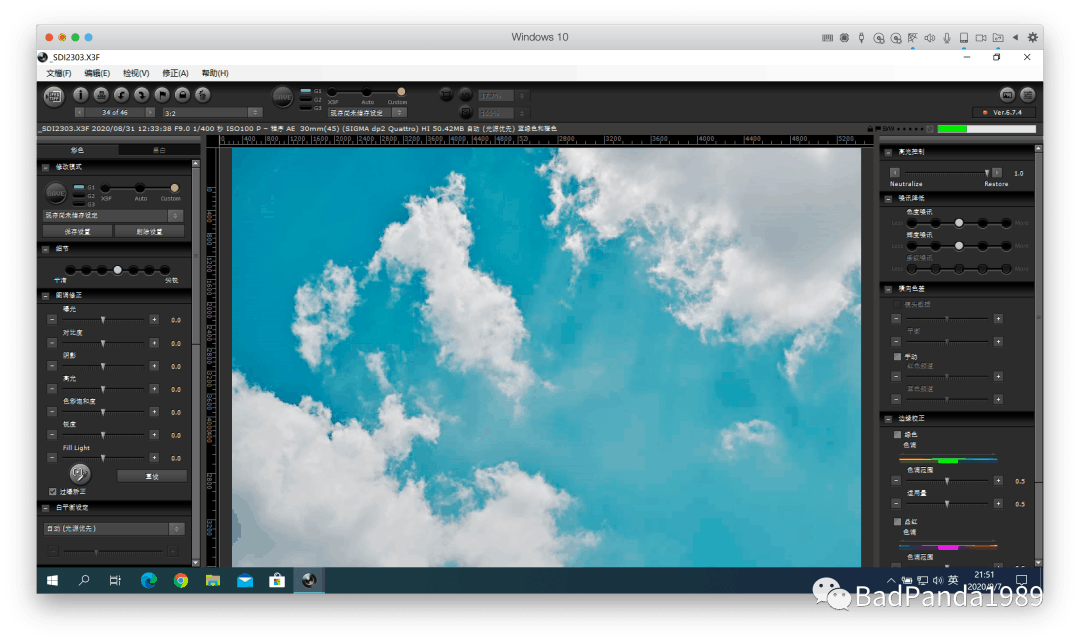Select G2 slot indicator in top toolbar
The width and height of the screenshot is (1080, 642).
coord(306,99)
